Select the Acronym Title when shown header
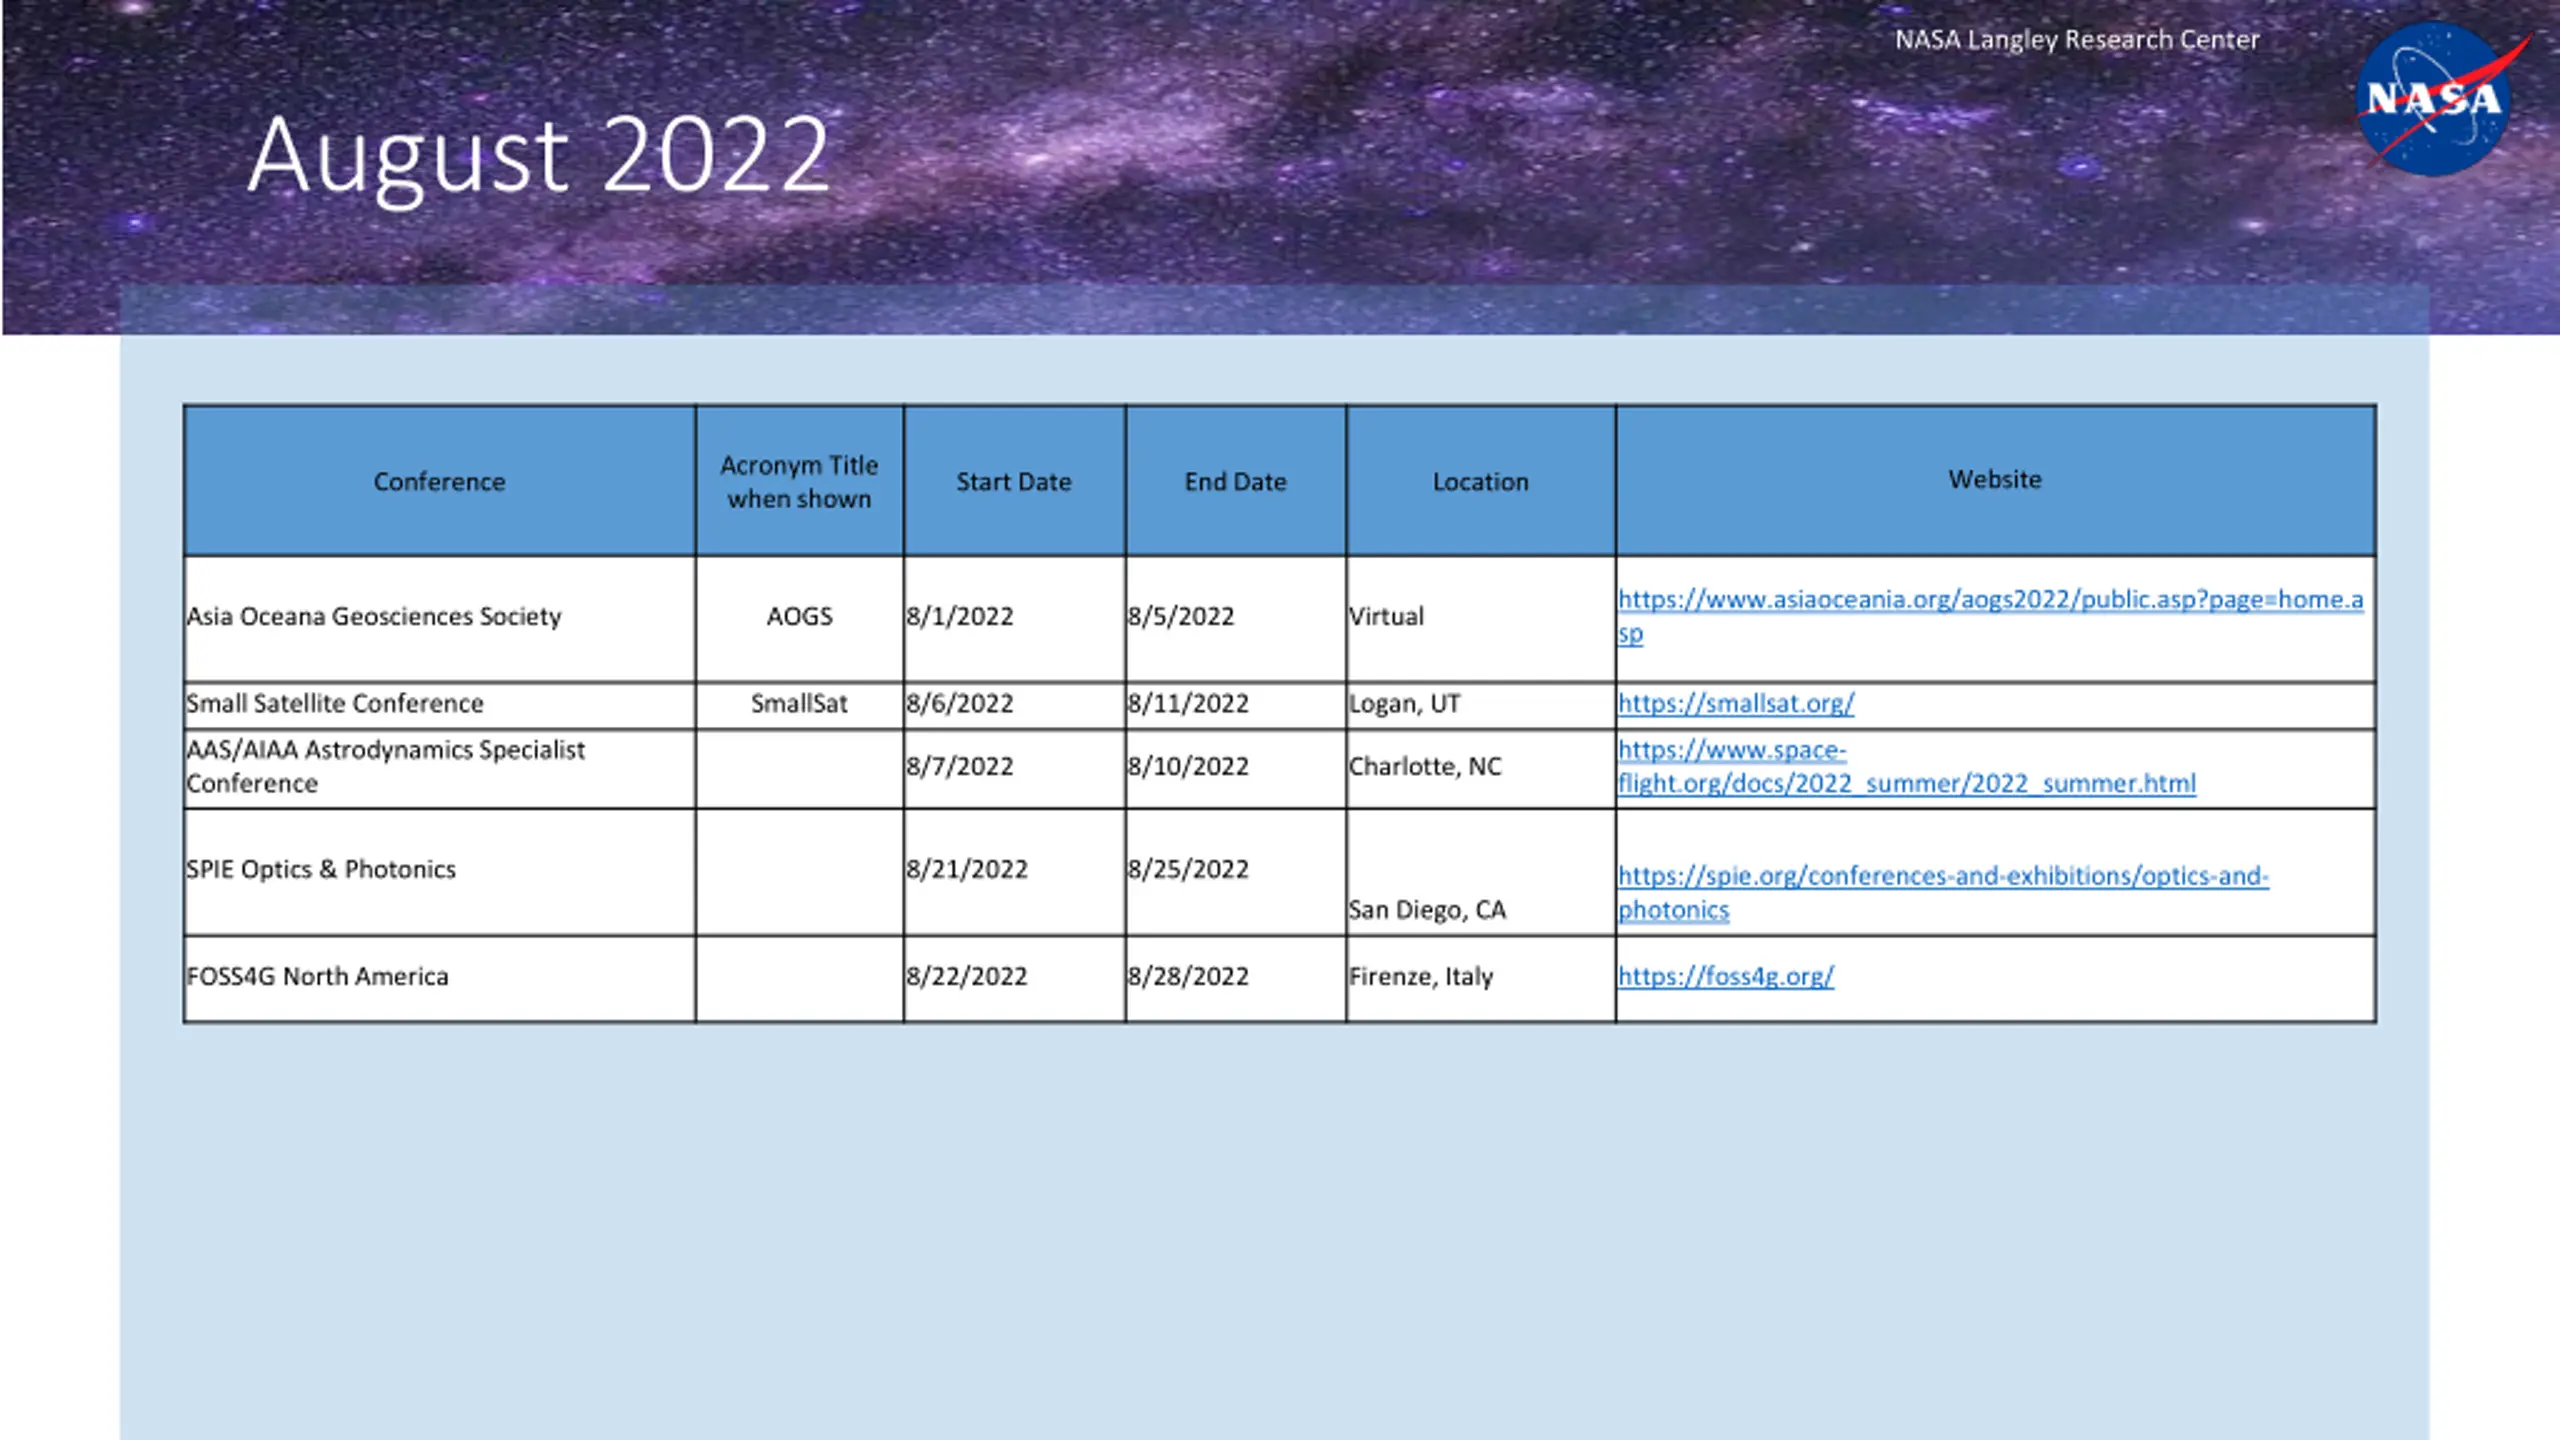This screenshot has width=2560, height=1440. tap(800, 481)
